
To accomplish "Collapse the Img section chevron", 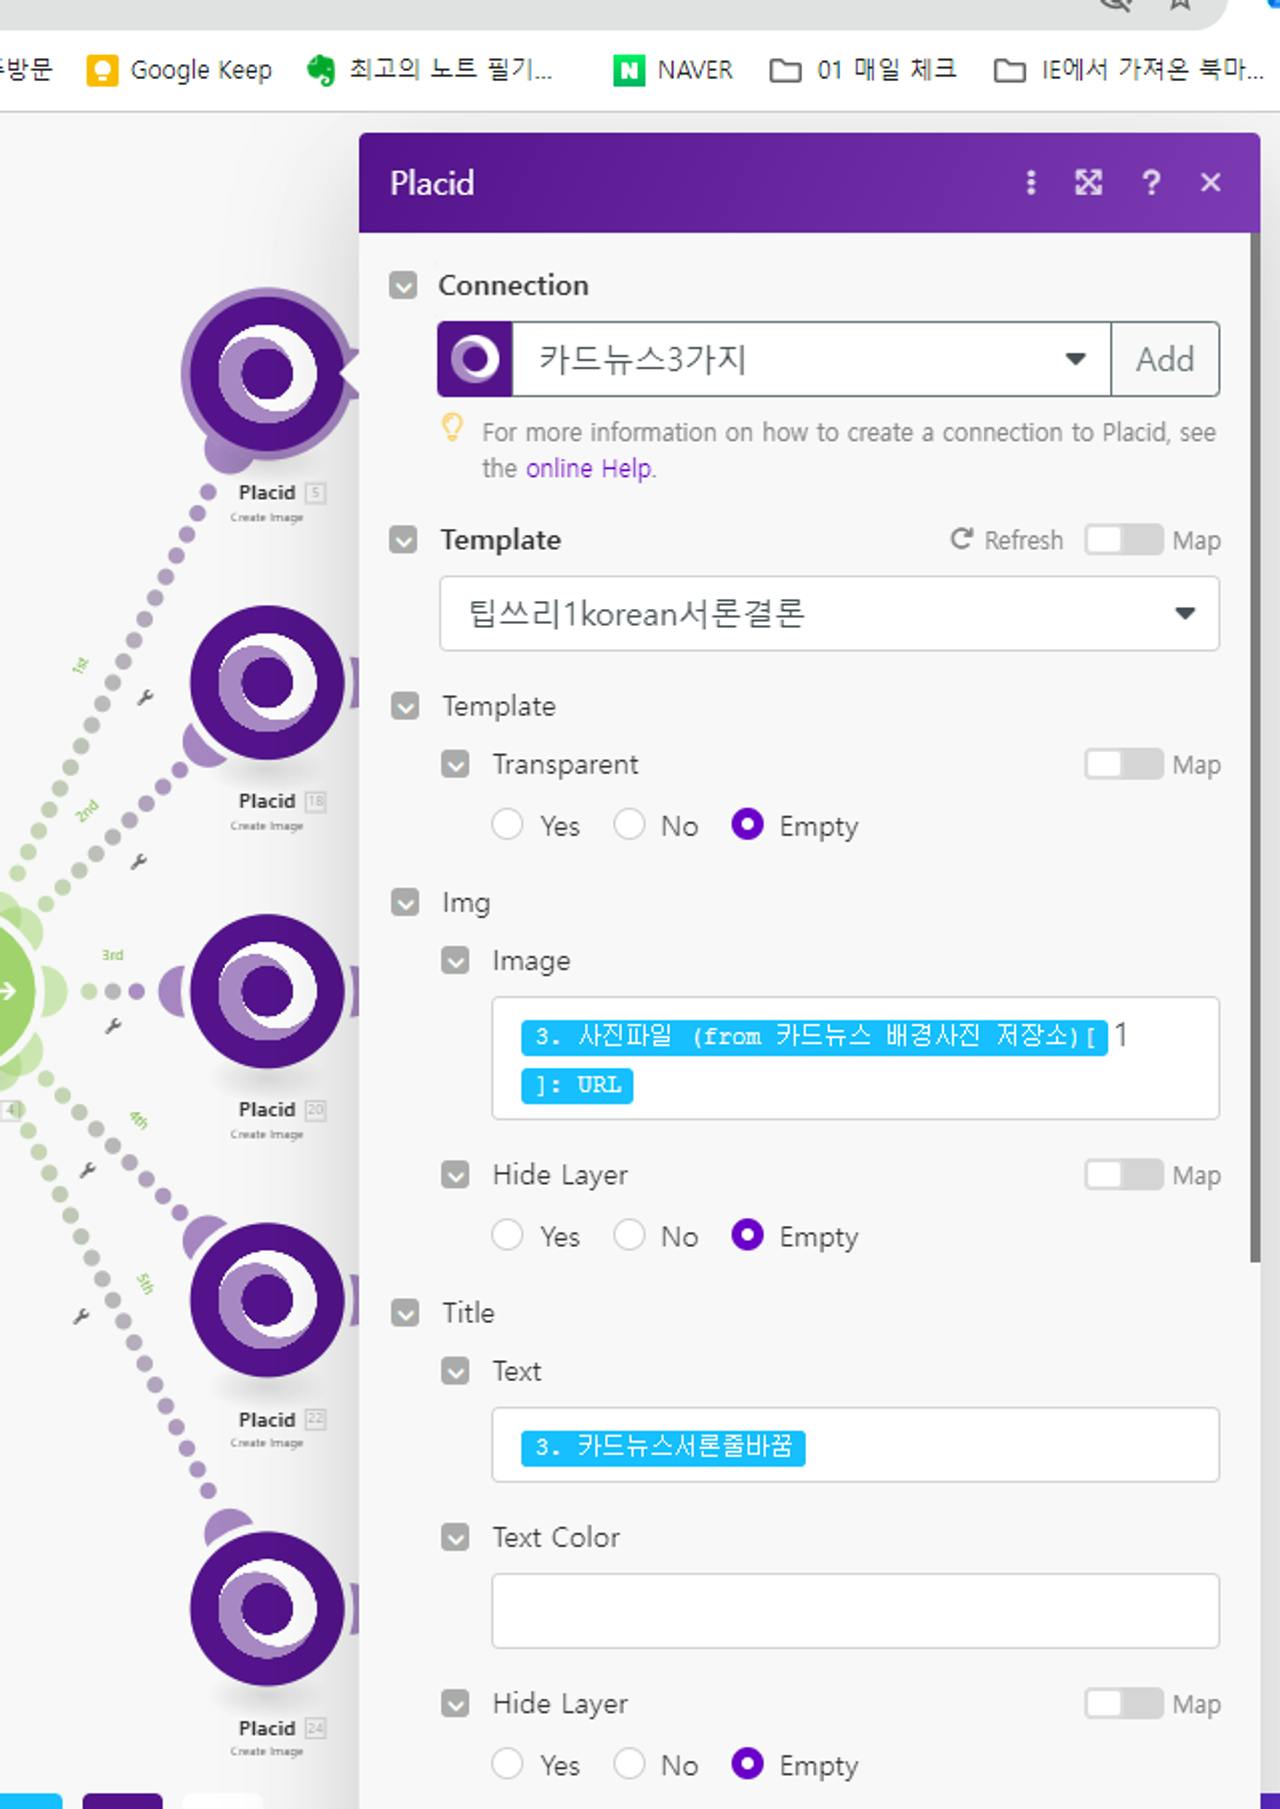I will pyautogui.click(x=405, y=903).
